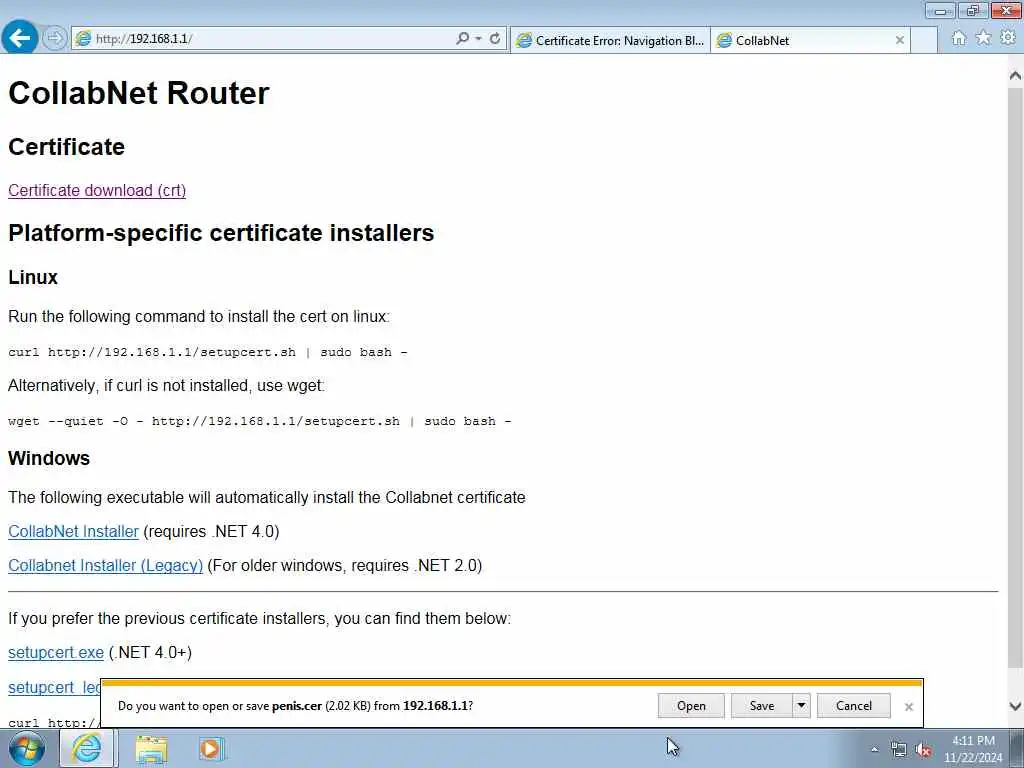Click the Show desktop strip
The height and width of the screenshot is (768, 1024).
point(1017,748)
